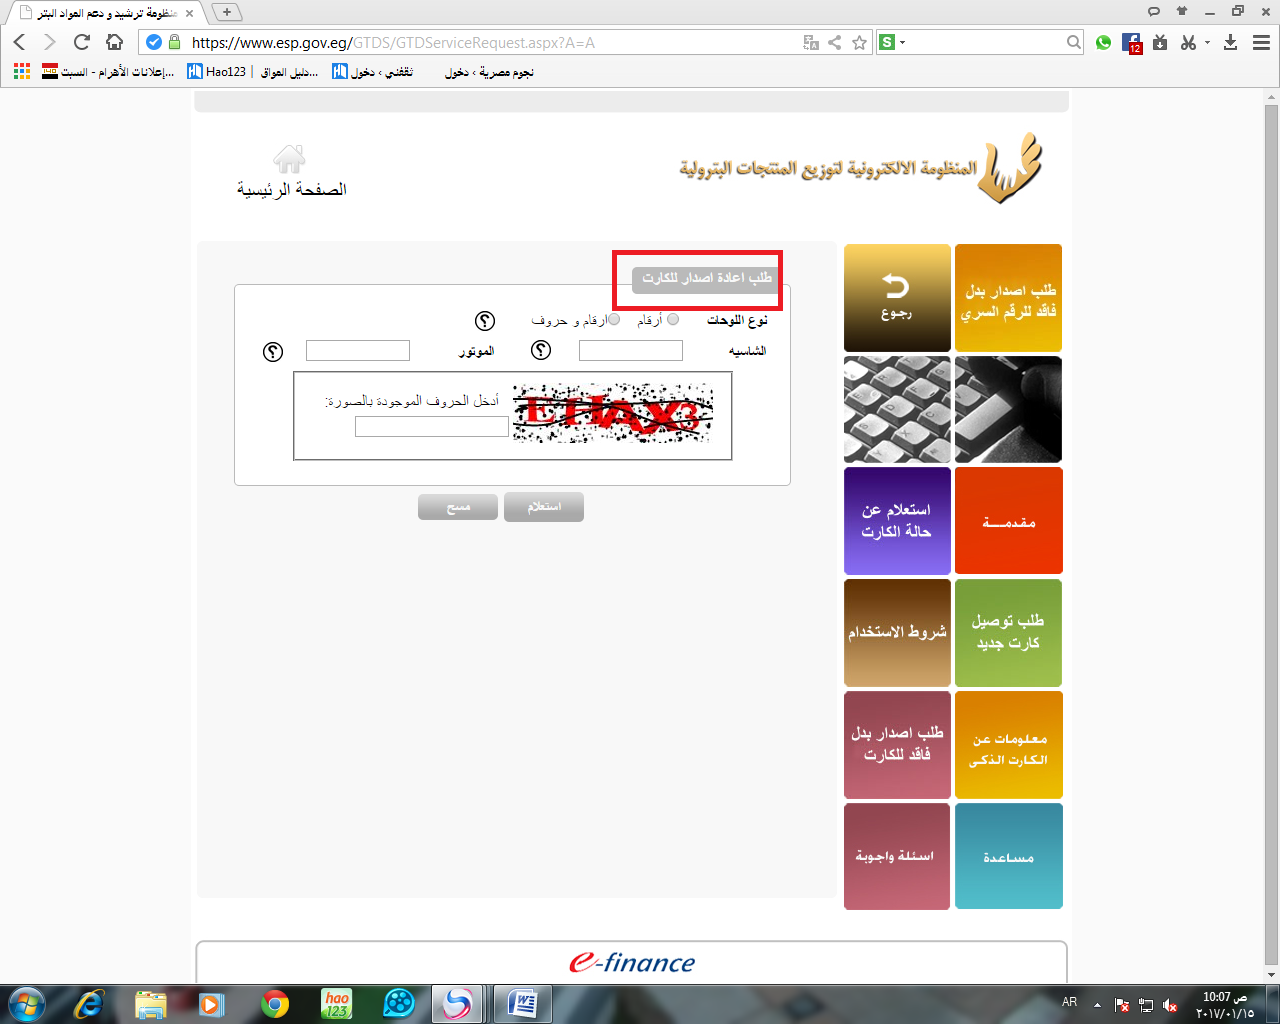Screen dimensions: 1280x1024
Task: Click the مسح clear button
Action: click(x=458, y=507)
